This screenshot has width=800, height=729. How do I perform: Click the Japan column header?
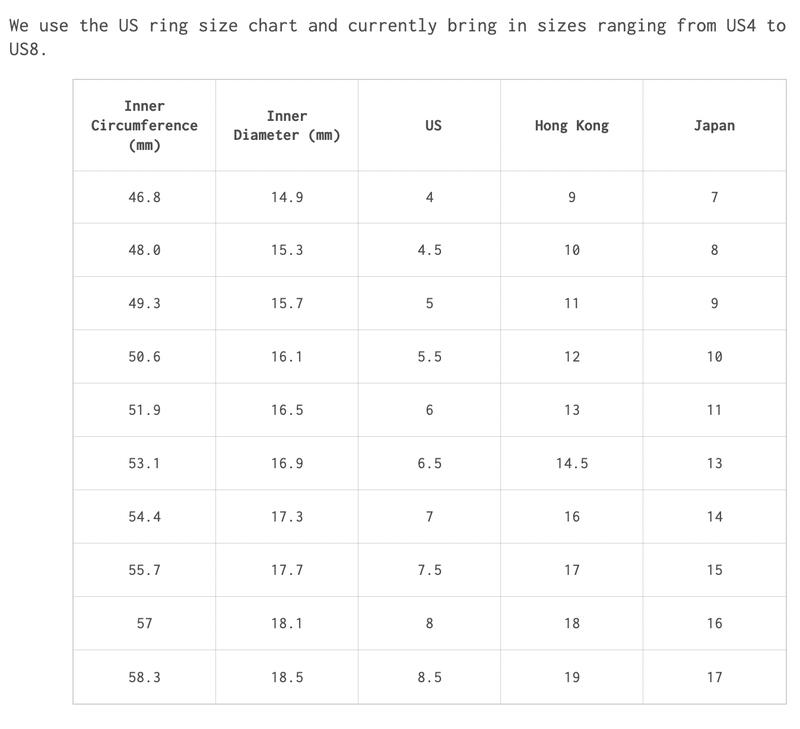[714, 125]
